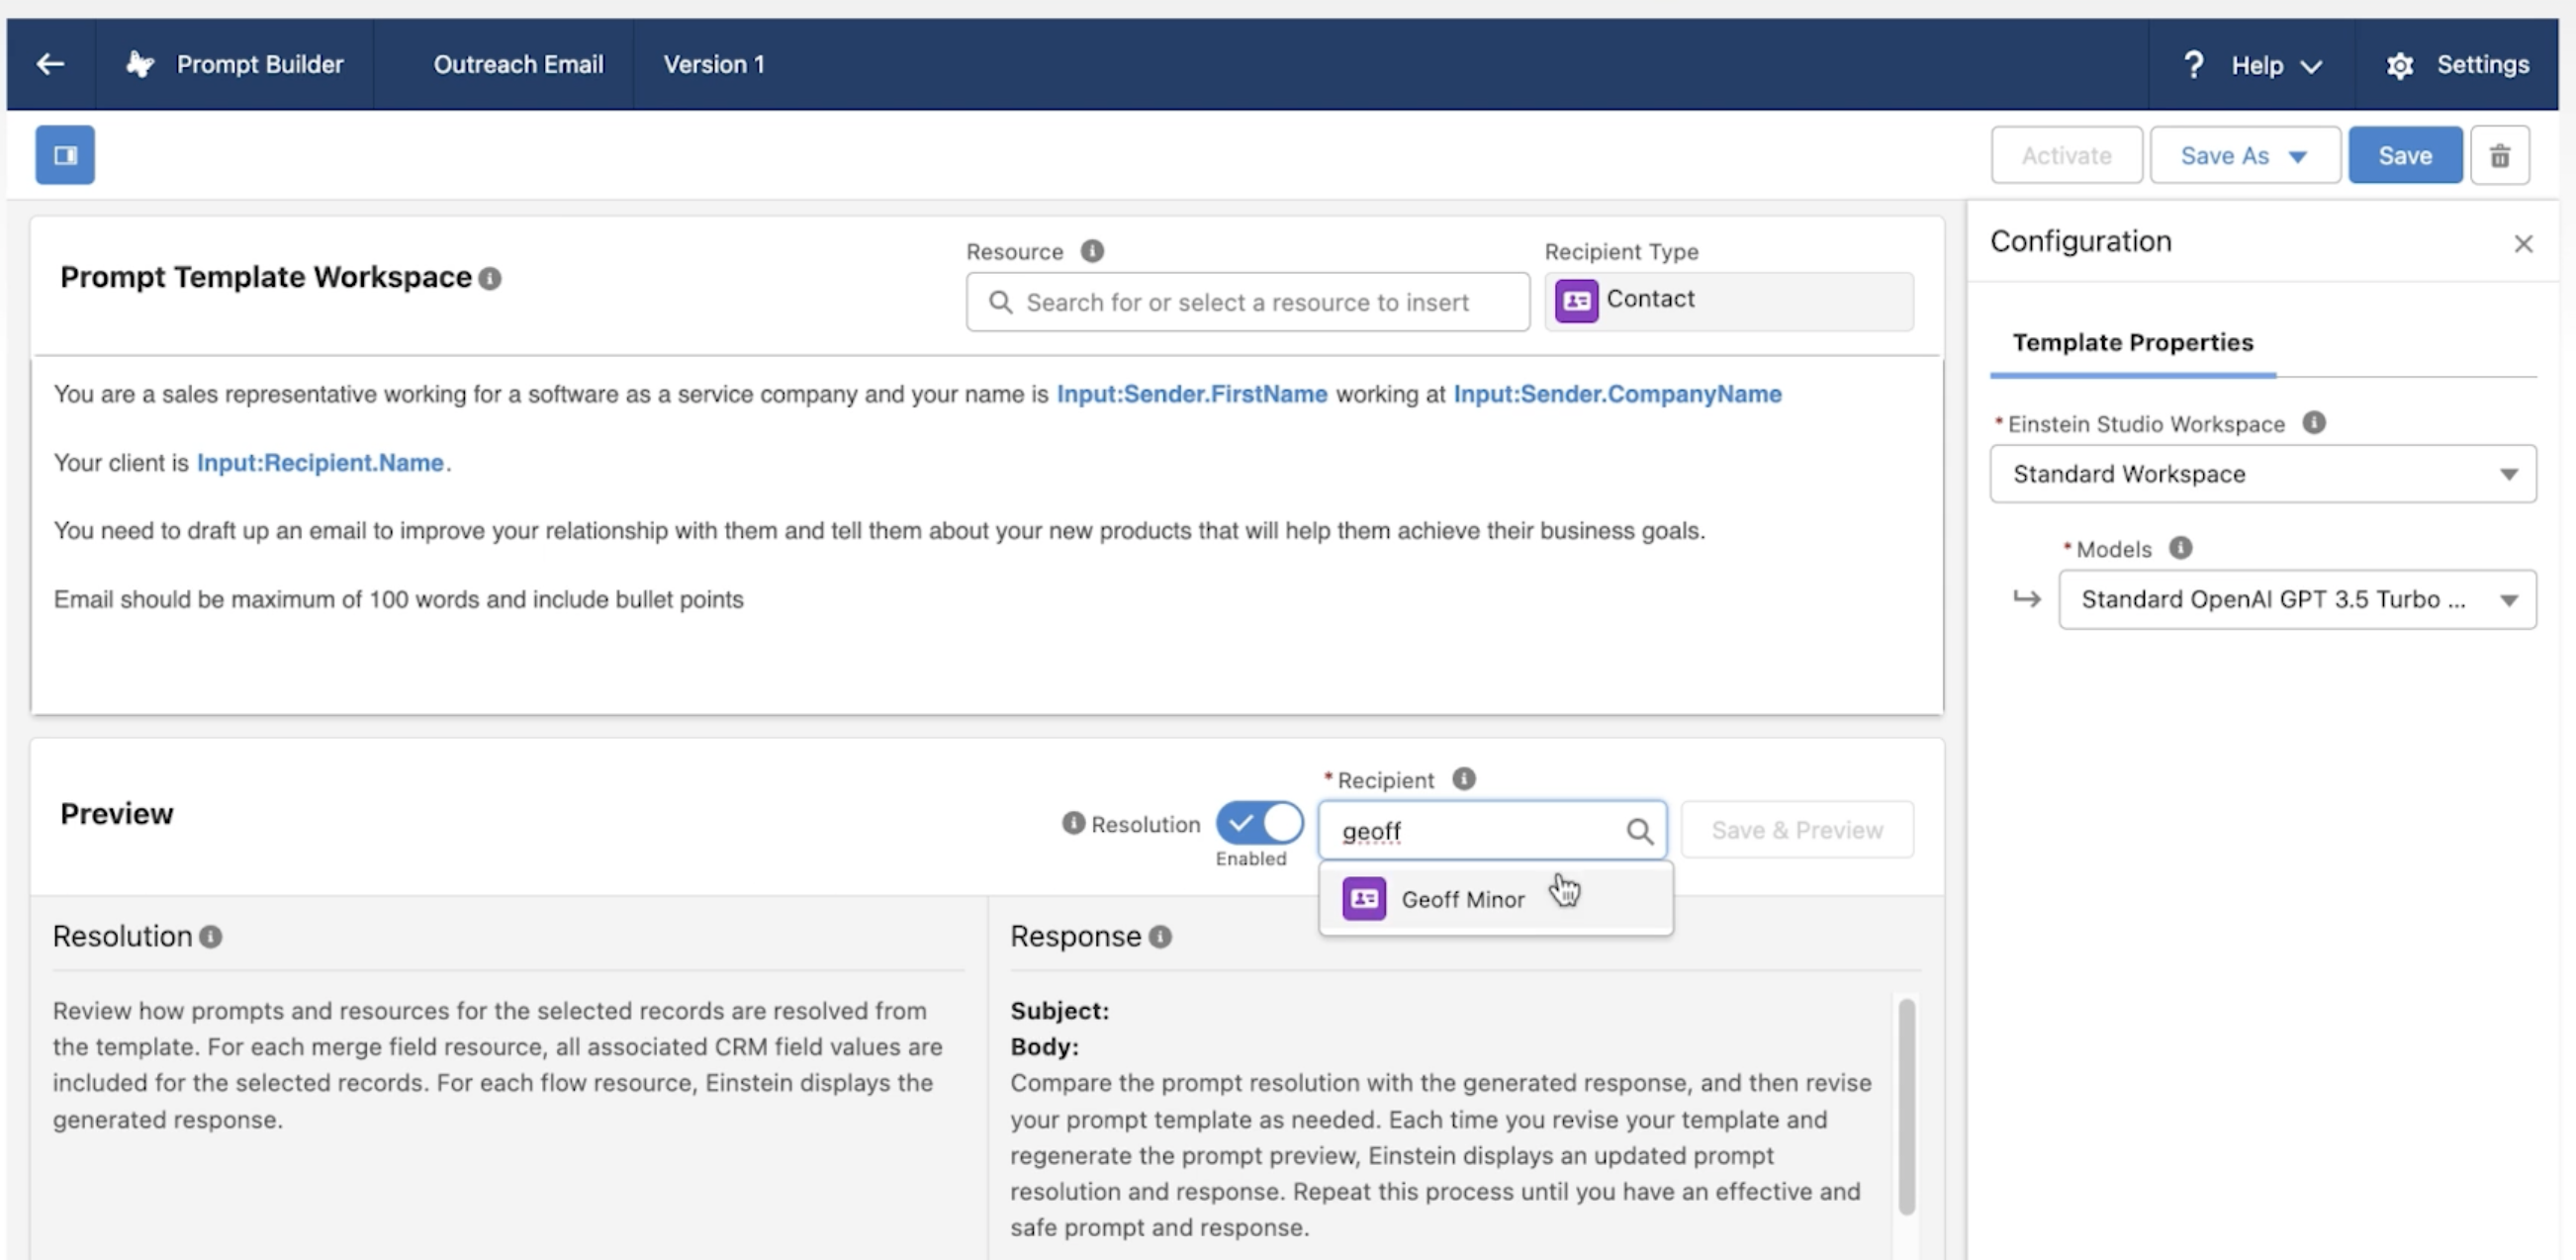
Task: Close the Configuration panel
Action: [x=2522, y=244]
